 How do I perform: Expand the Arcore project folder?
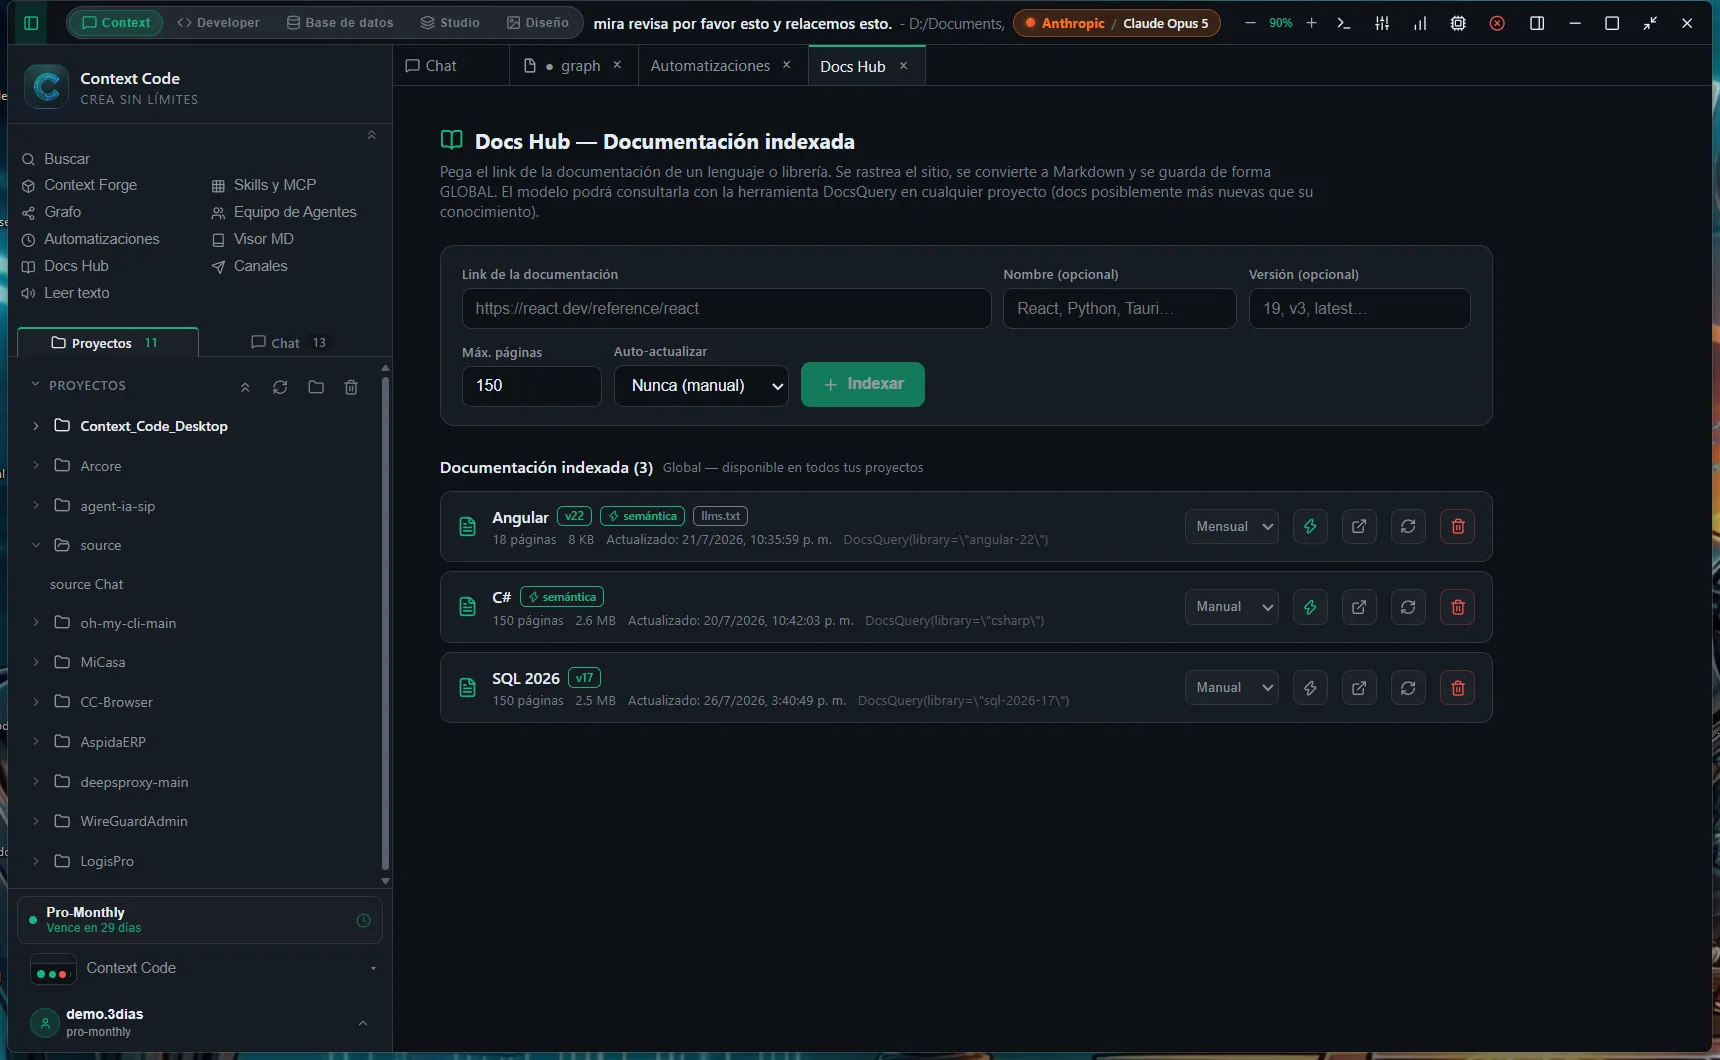[x=36, y=465]
